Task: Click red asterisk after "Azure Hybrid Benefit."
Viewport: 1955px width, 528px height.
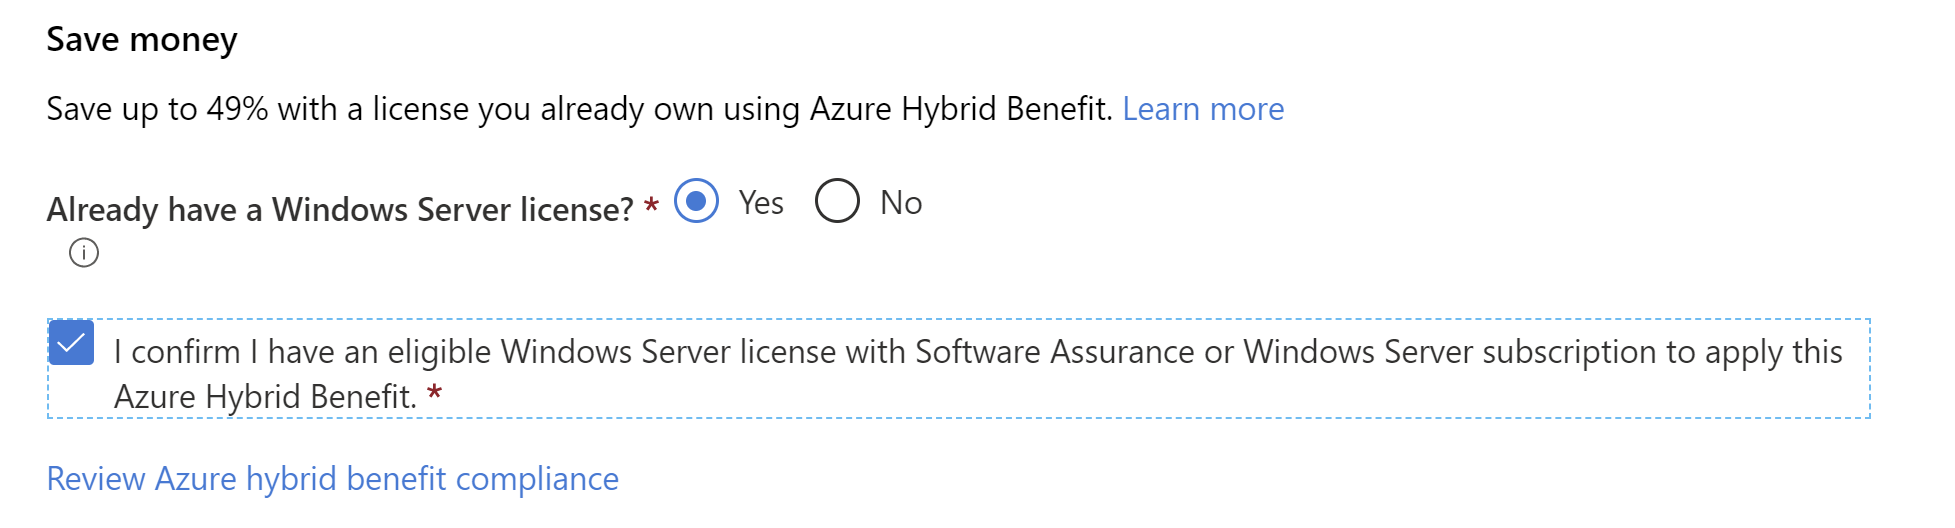Action: click(x=434, y=392)
